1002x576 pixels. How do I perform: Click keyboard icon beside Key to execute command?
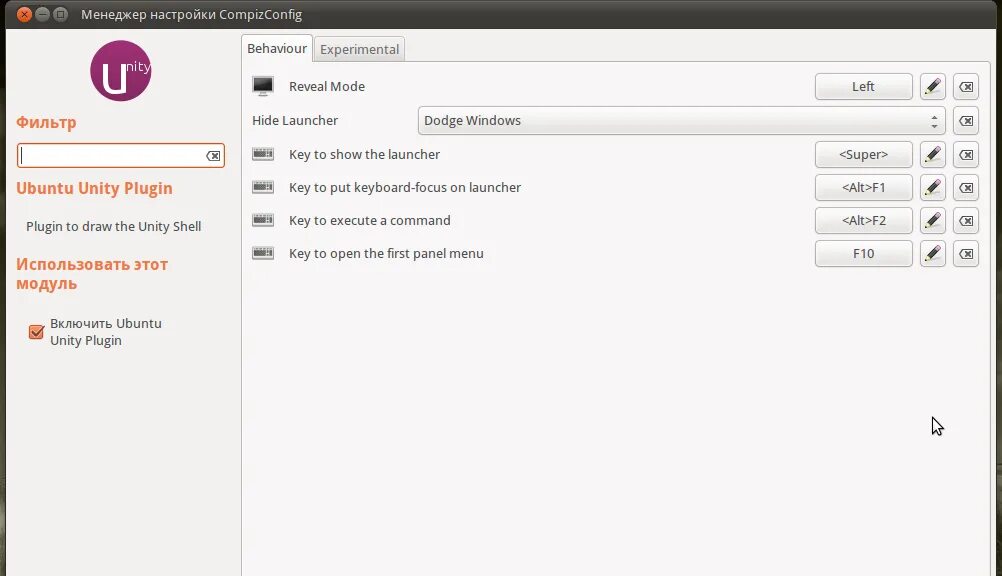click(263, 220)
